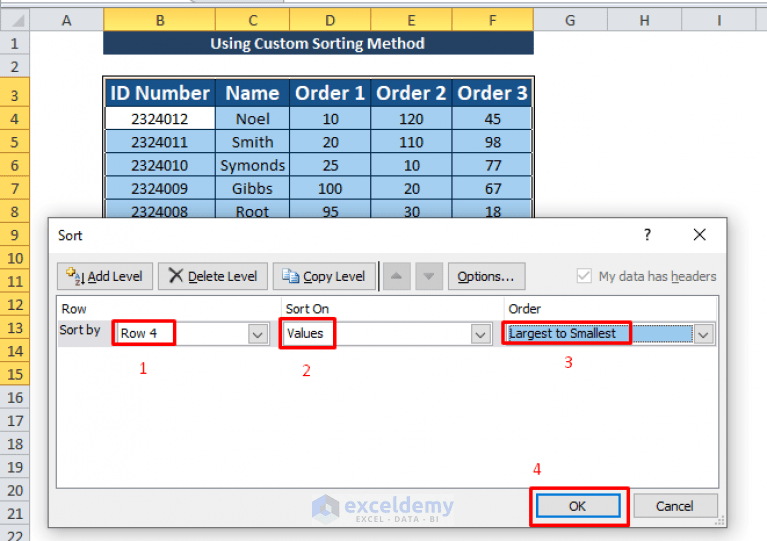The height and width of the screenshot is (541, 767).
Task: Click the Delete Level button
Action: (x=213, y=276)
